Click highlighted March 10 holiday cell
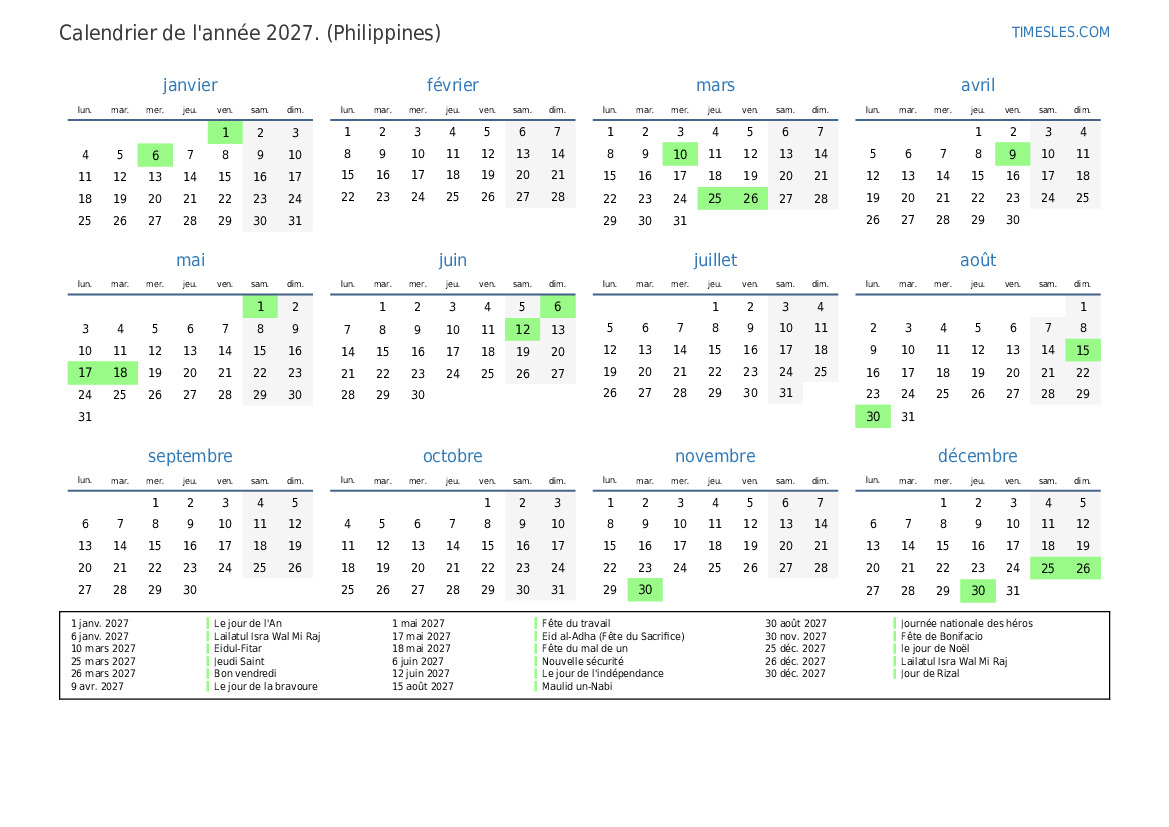This screenshot has width=1169, height=827. 680,154
